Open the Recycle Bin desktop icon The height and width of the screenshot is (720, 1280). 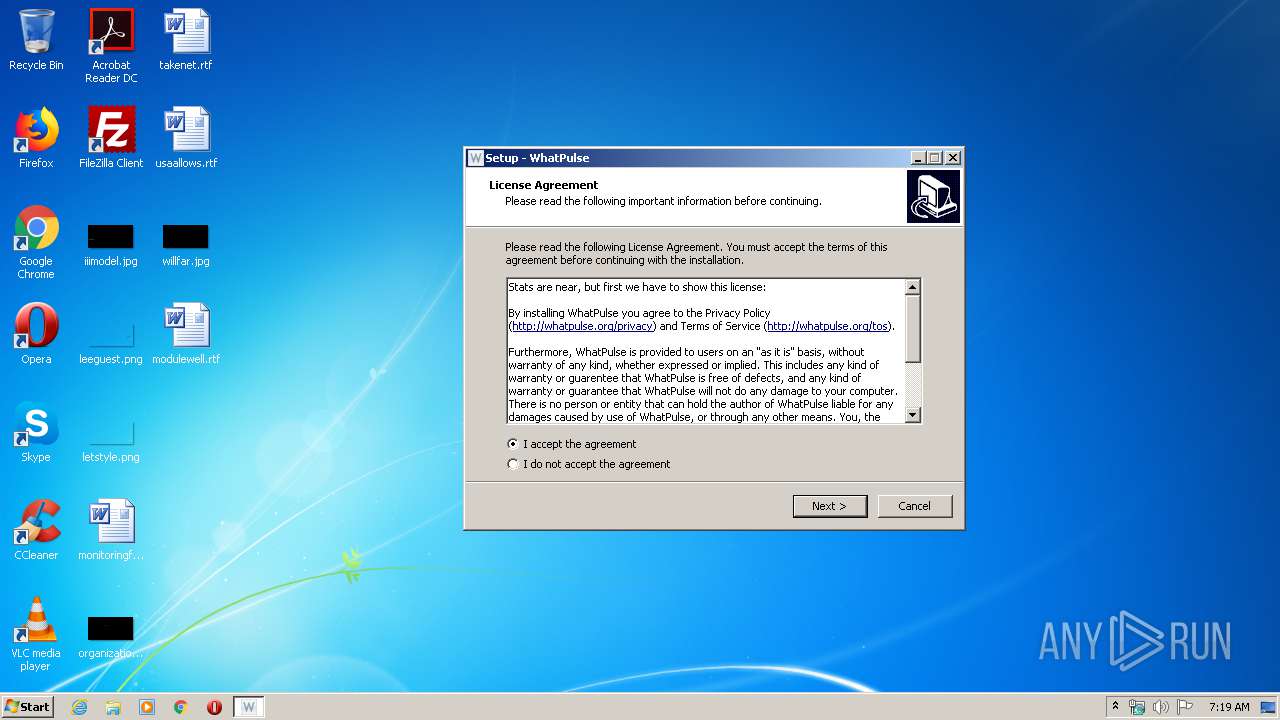point(36,40)
